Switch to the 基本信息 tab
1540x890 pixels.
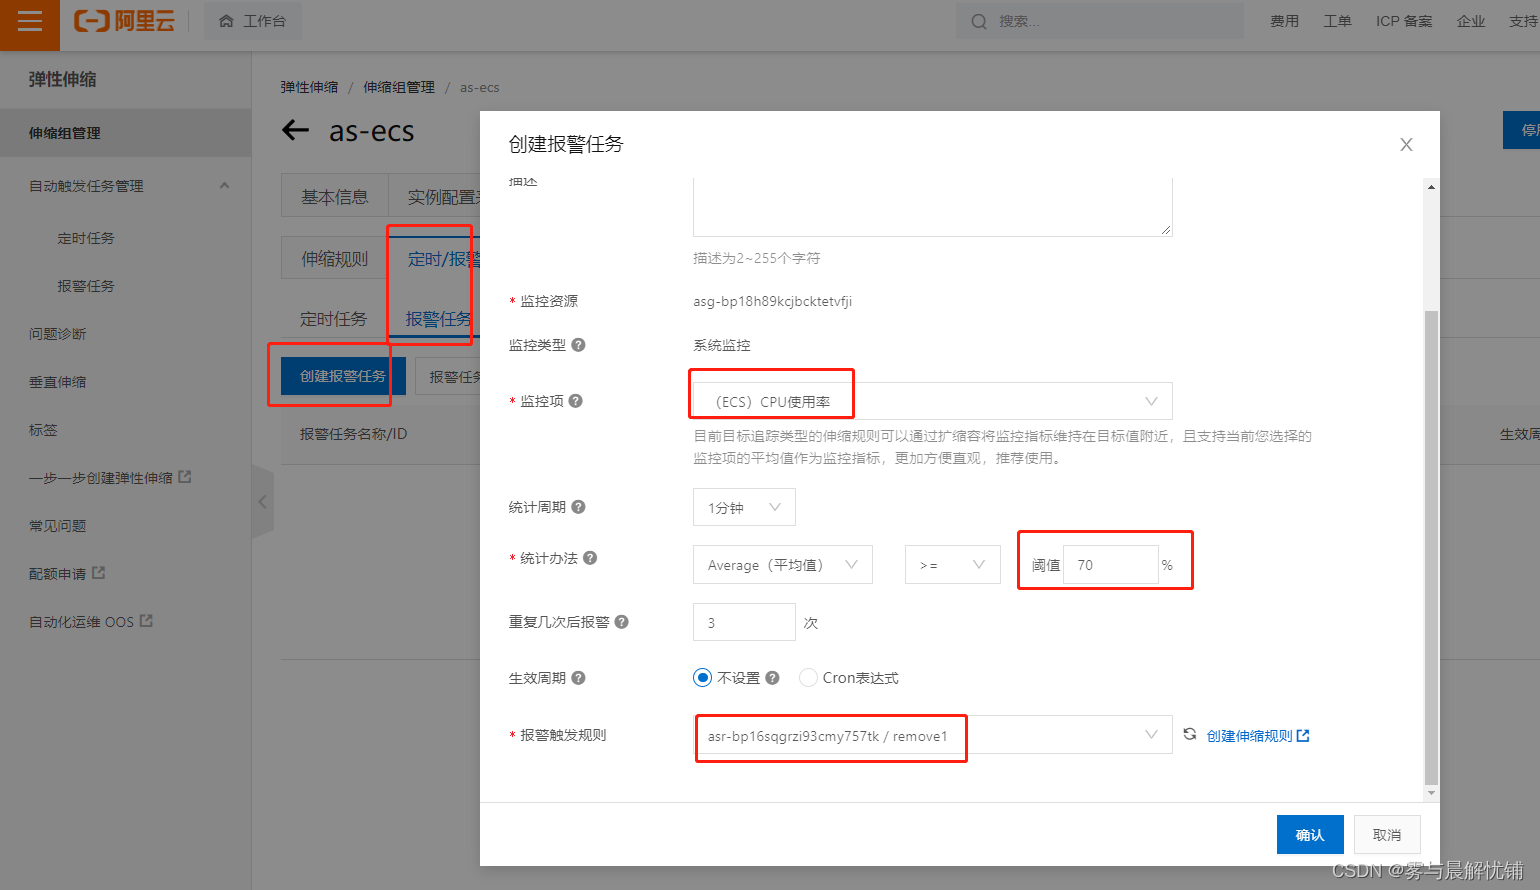coord(335,197)
